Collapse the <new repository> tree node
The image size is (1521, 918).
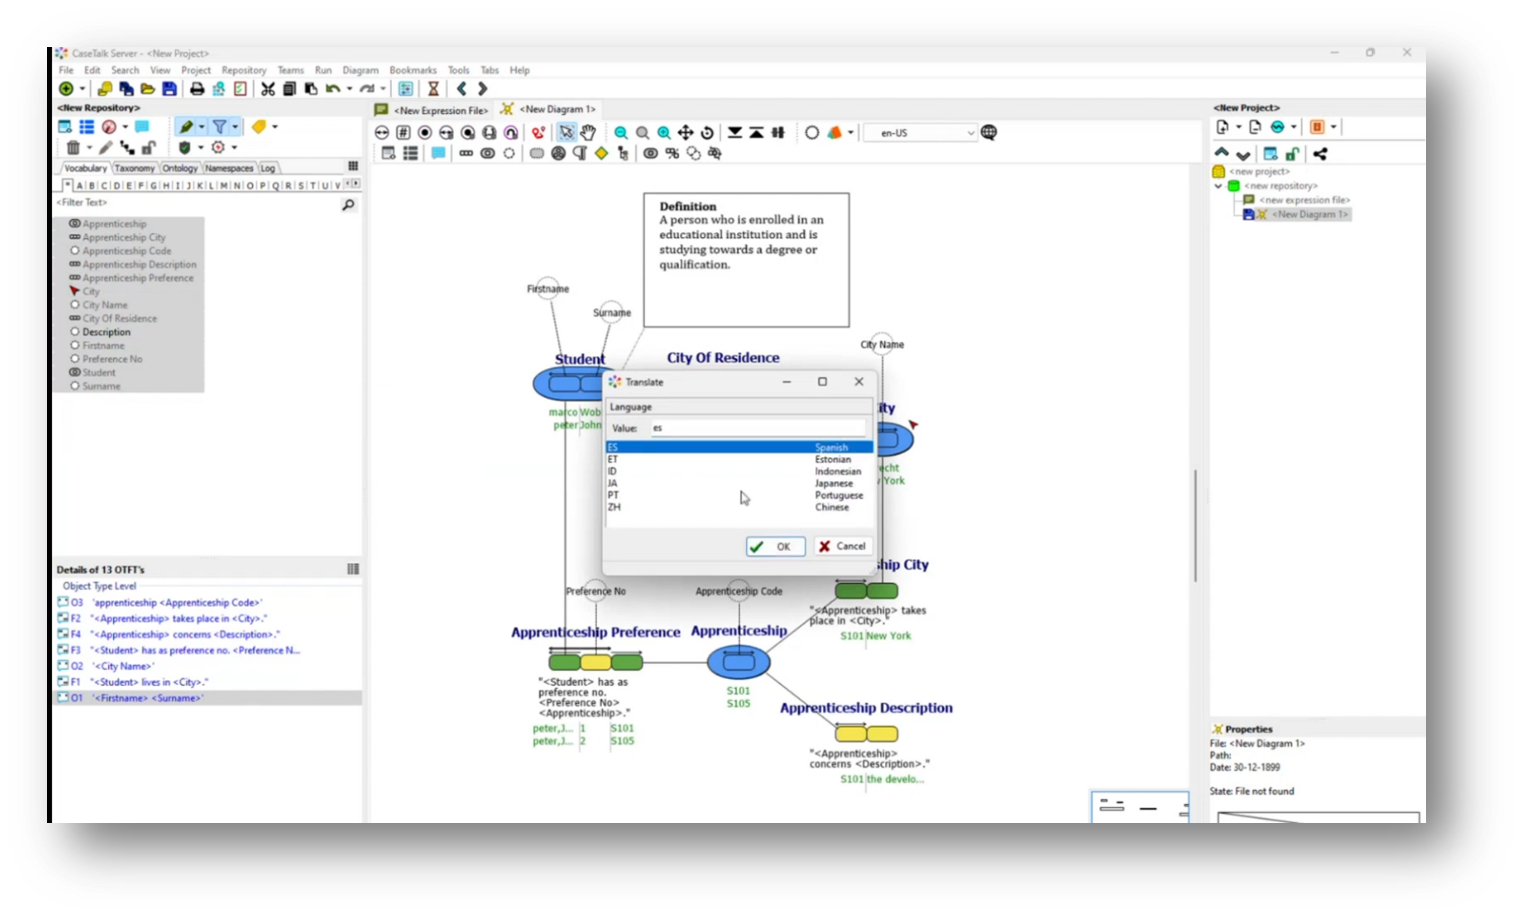tap(1218, 186)
